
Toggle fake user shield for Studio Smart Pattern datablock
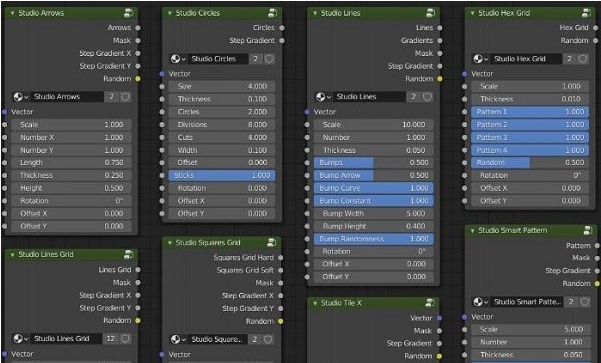point(585,302)
